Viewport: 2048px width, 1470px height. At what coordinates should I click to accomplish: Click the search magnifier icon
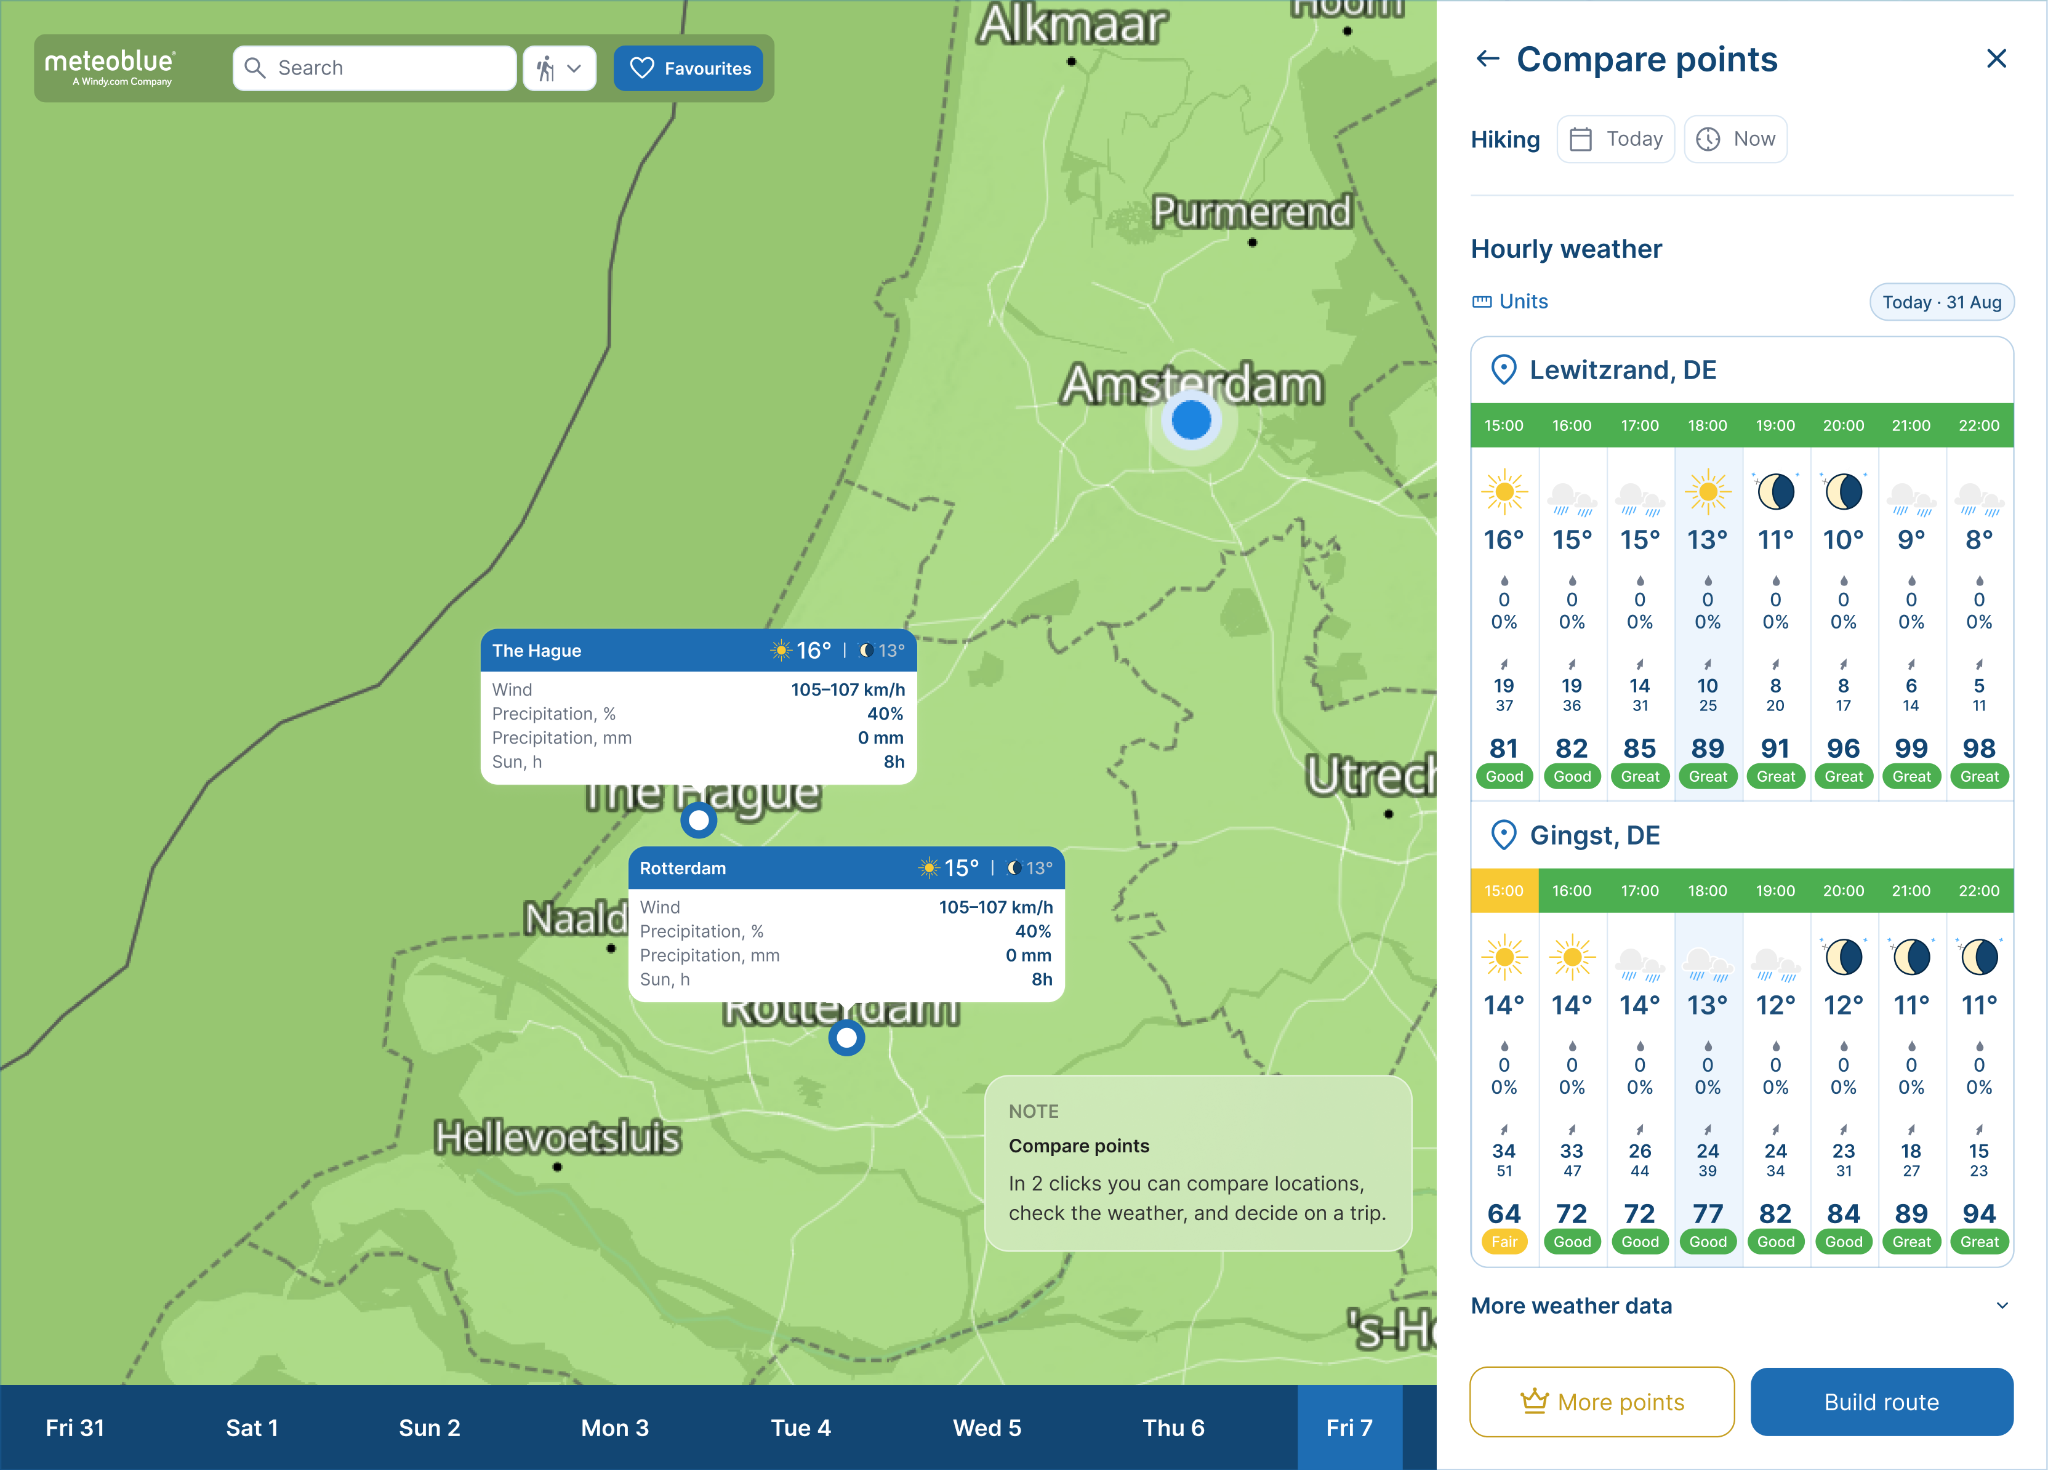pos(255,68)
